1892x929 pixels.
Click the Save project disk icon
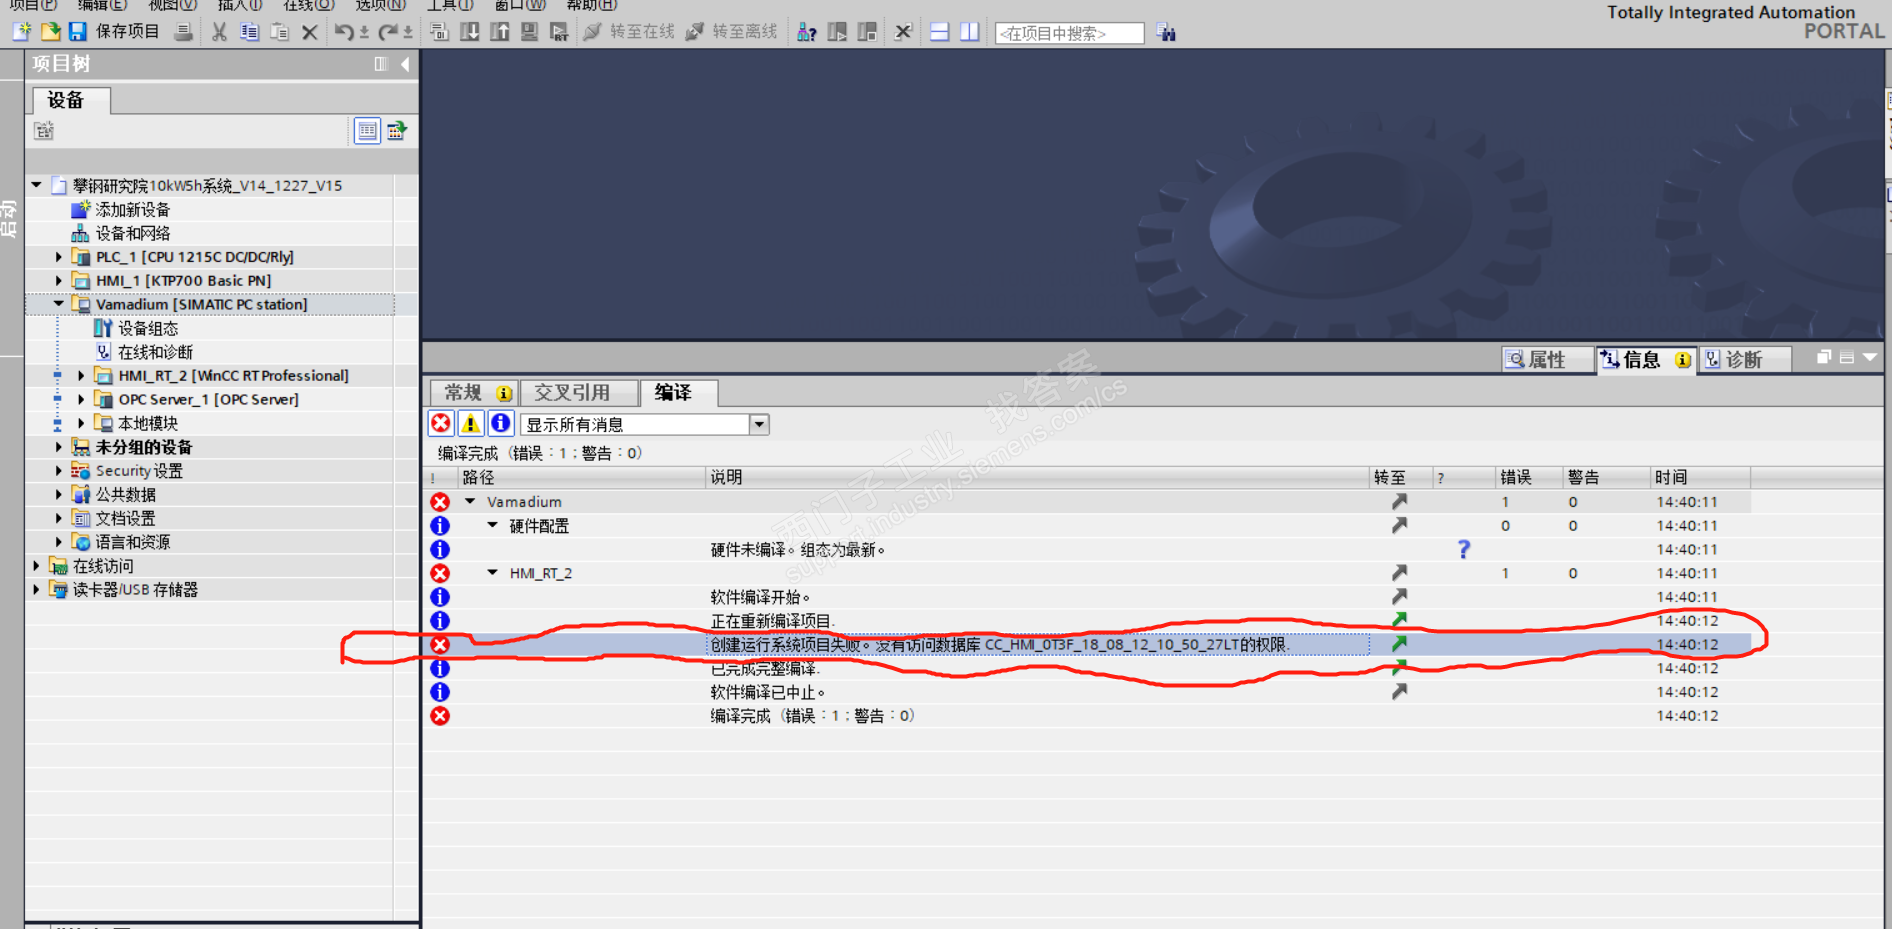(77, 32)
